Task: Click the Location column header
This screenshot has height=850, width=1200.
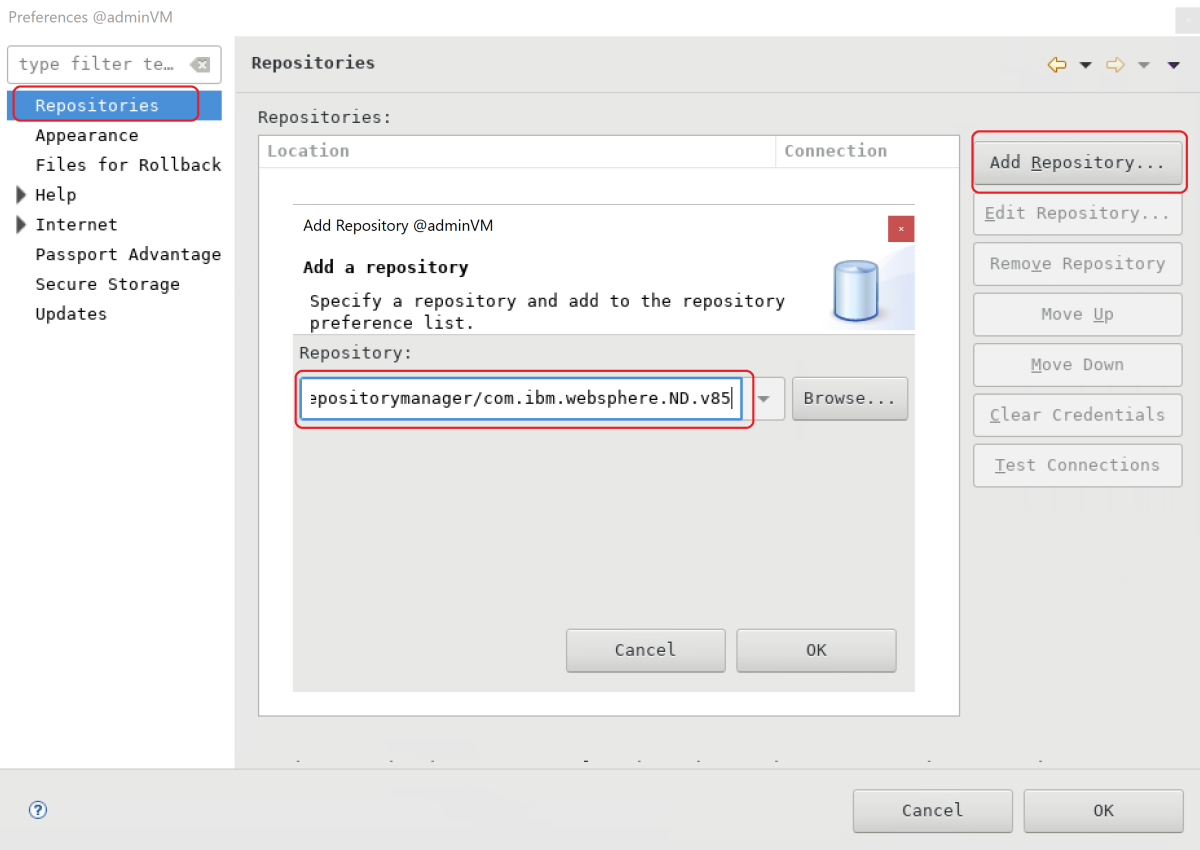Action: [308, 150]
